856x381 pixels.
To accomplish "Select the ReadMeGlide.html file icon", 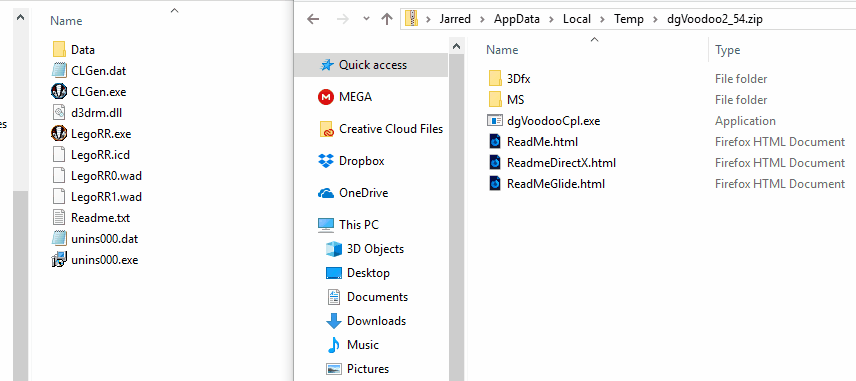I will pos(495,184).
